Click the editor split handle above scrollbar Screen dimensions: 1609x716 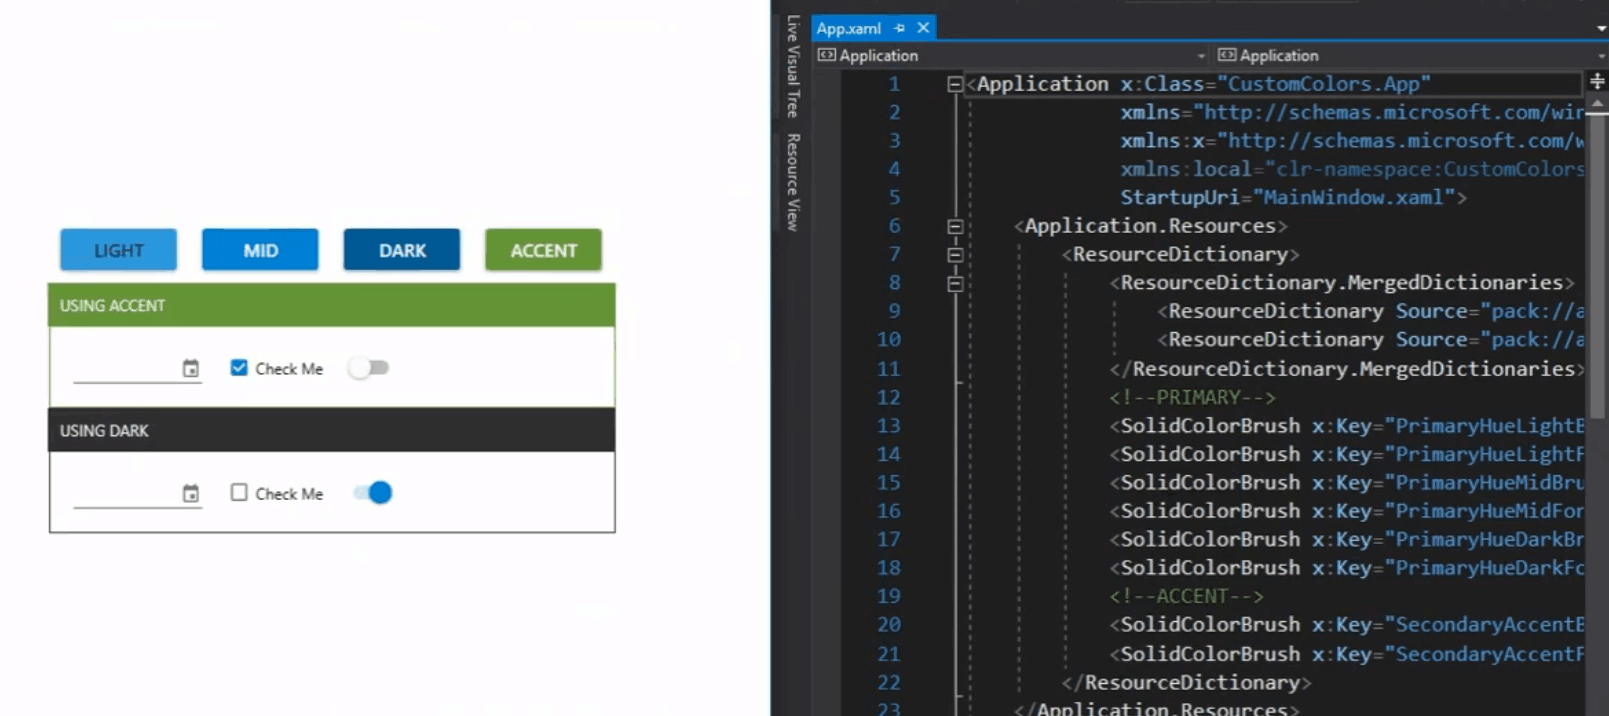point(1597,81)
